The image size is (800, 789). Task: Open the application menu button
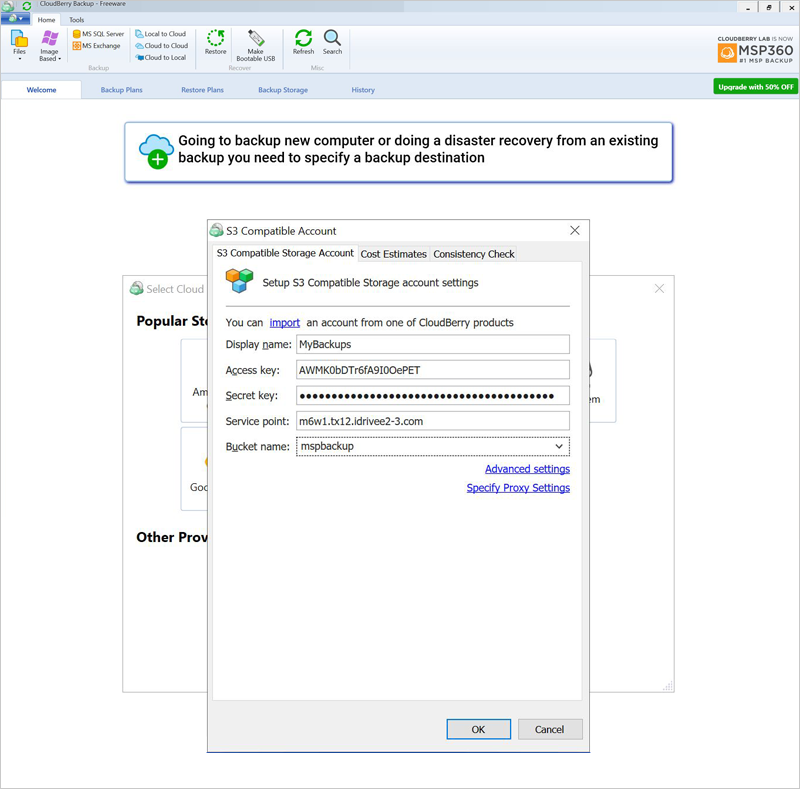point(15,19)
